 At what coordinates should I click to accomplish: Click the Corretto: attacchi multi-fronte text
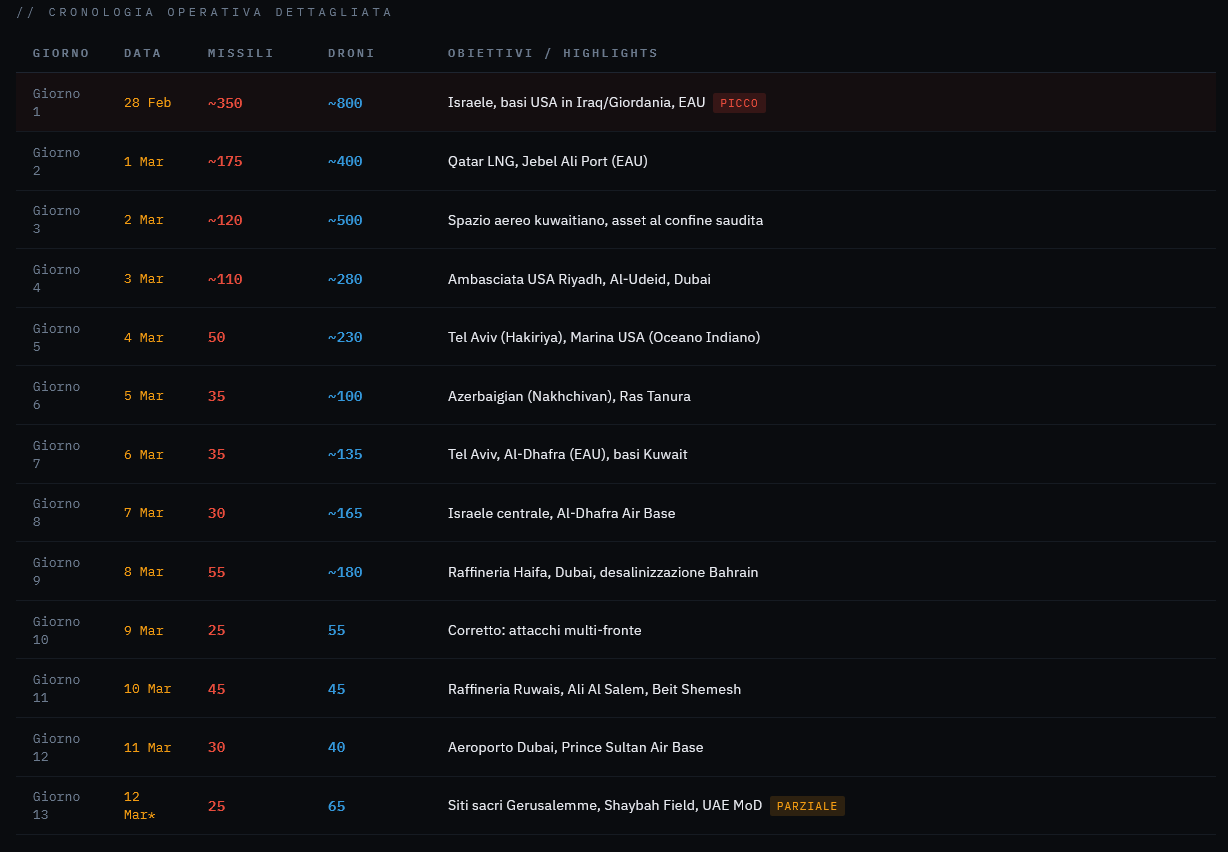[544, 630]
